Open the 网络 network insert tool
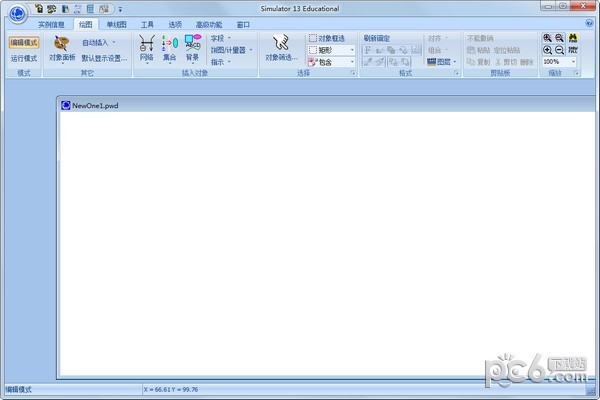Image resolution: width=600 pixels, height=400 pixels. (x=147, y=45)
